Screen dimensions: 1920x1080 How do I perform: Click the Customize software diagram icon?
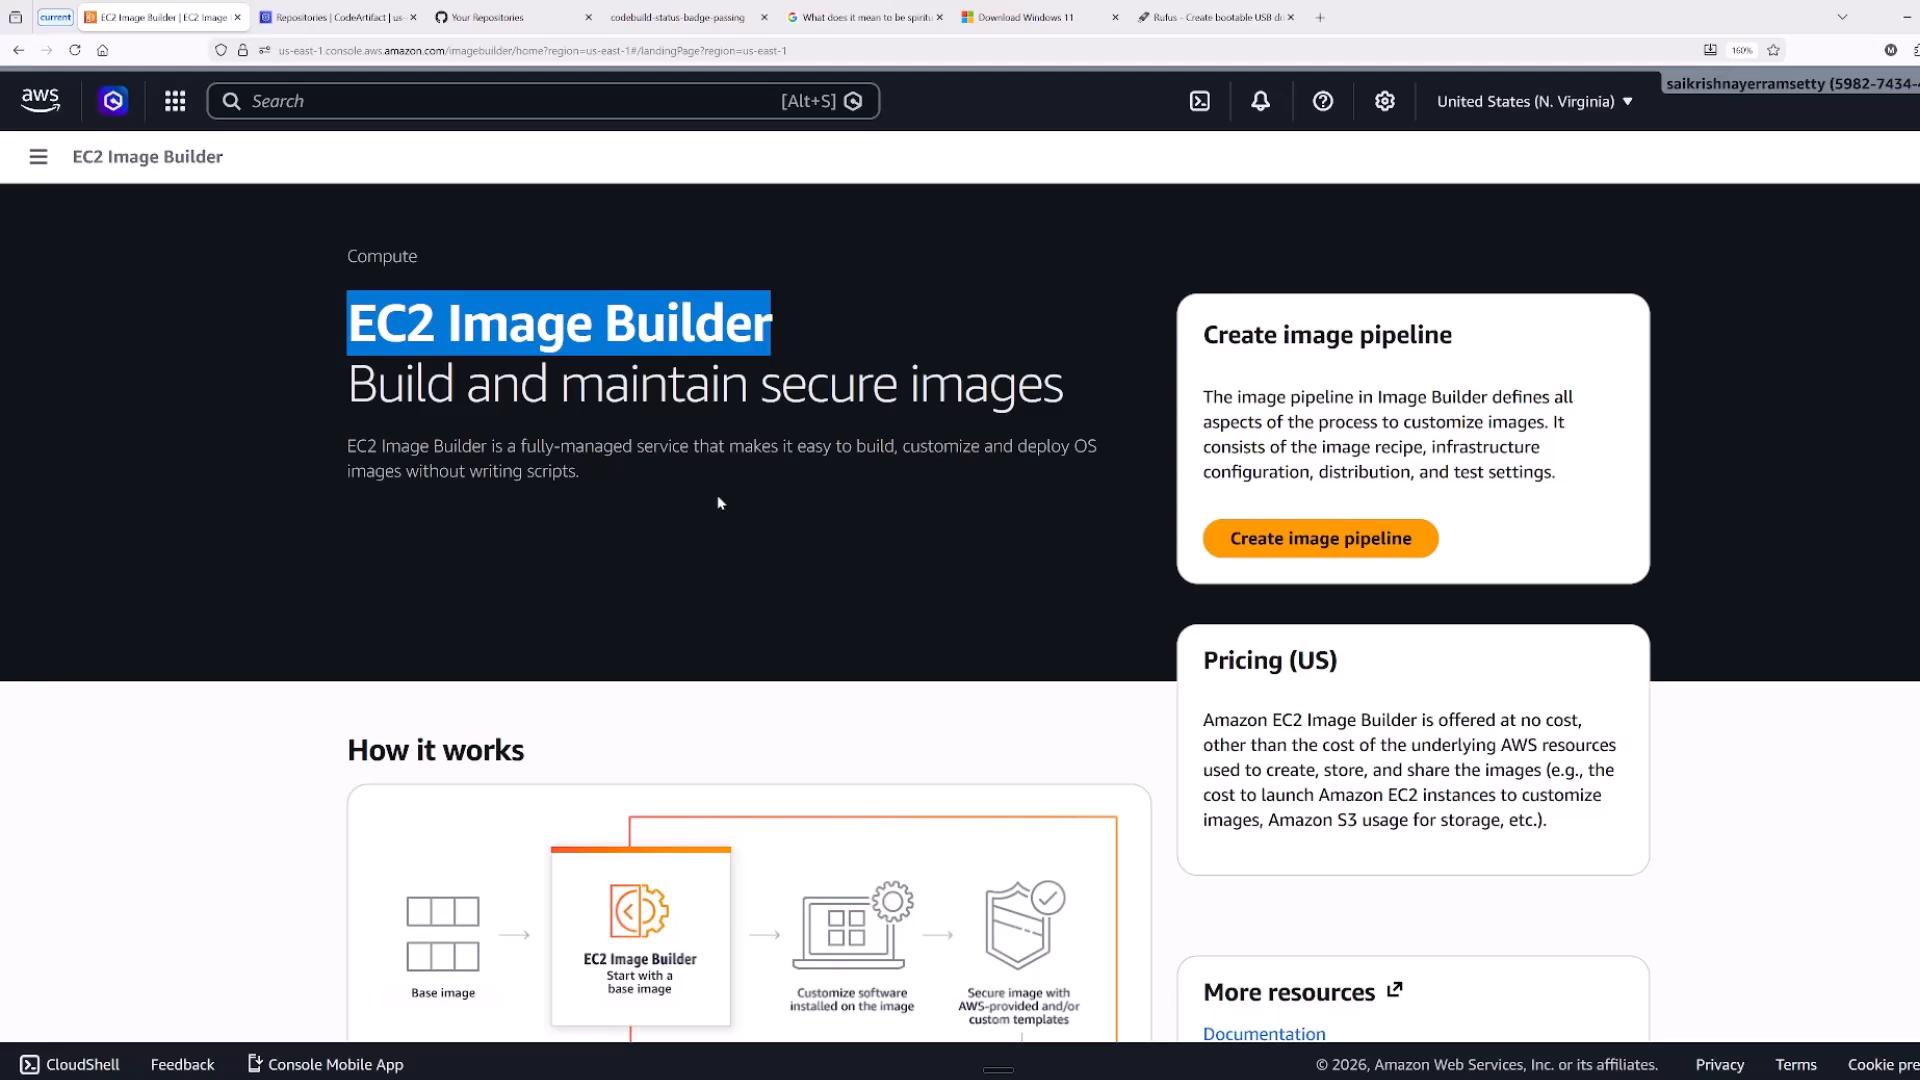pos(853,925)
